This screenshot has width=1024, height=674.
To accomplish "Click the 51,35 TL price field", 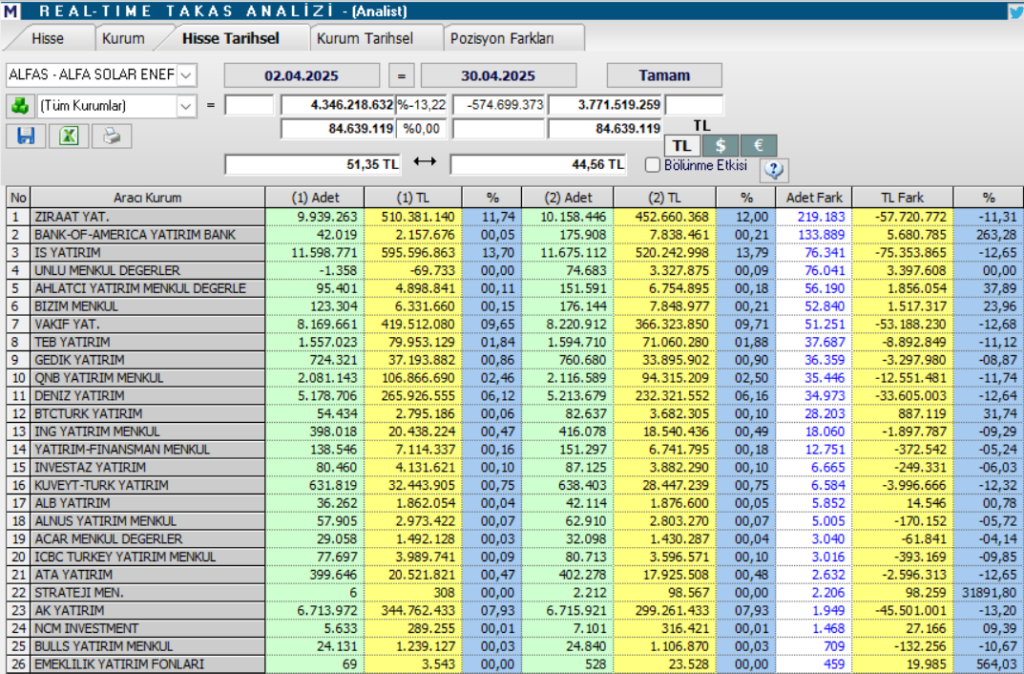I will tap(313, 164).
